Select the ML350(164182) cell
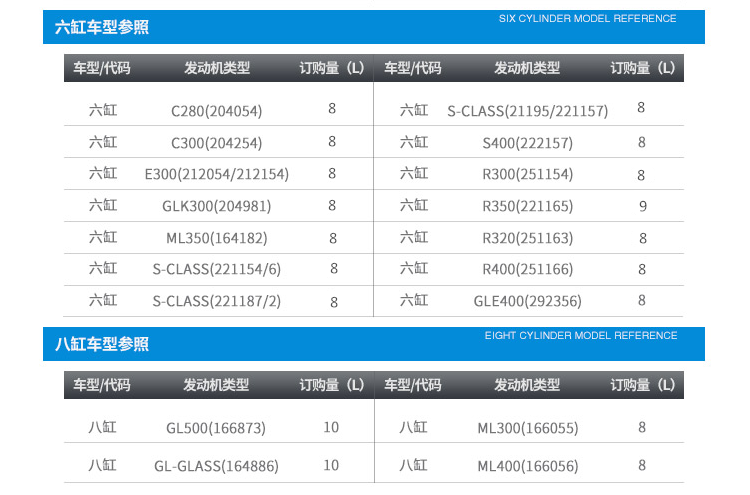This screenshot has height=495, width=750. [x=217, y=238]
